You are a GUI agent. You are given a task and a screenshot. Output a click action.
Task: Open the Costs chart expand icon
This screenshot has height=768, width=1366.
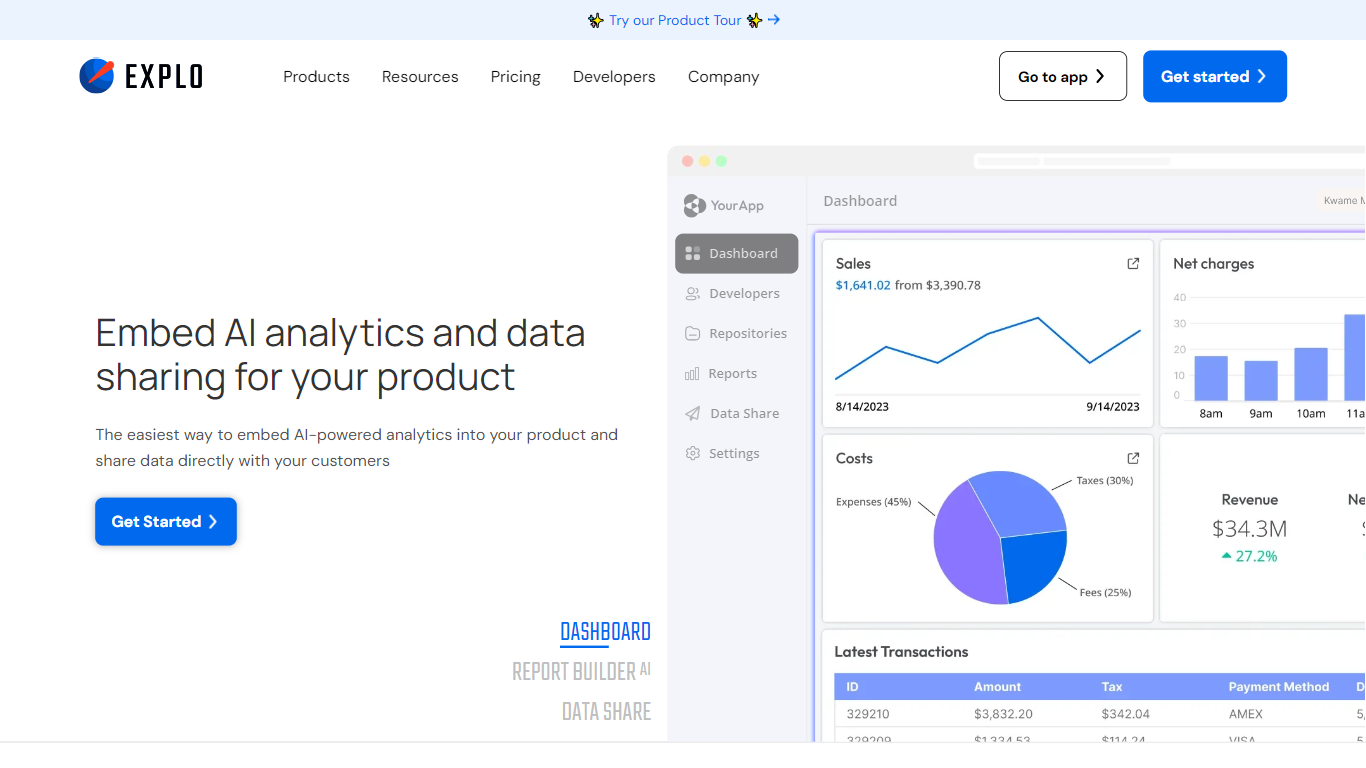point(1133,458)
